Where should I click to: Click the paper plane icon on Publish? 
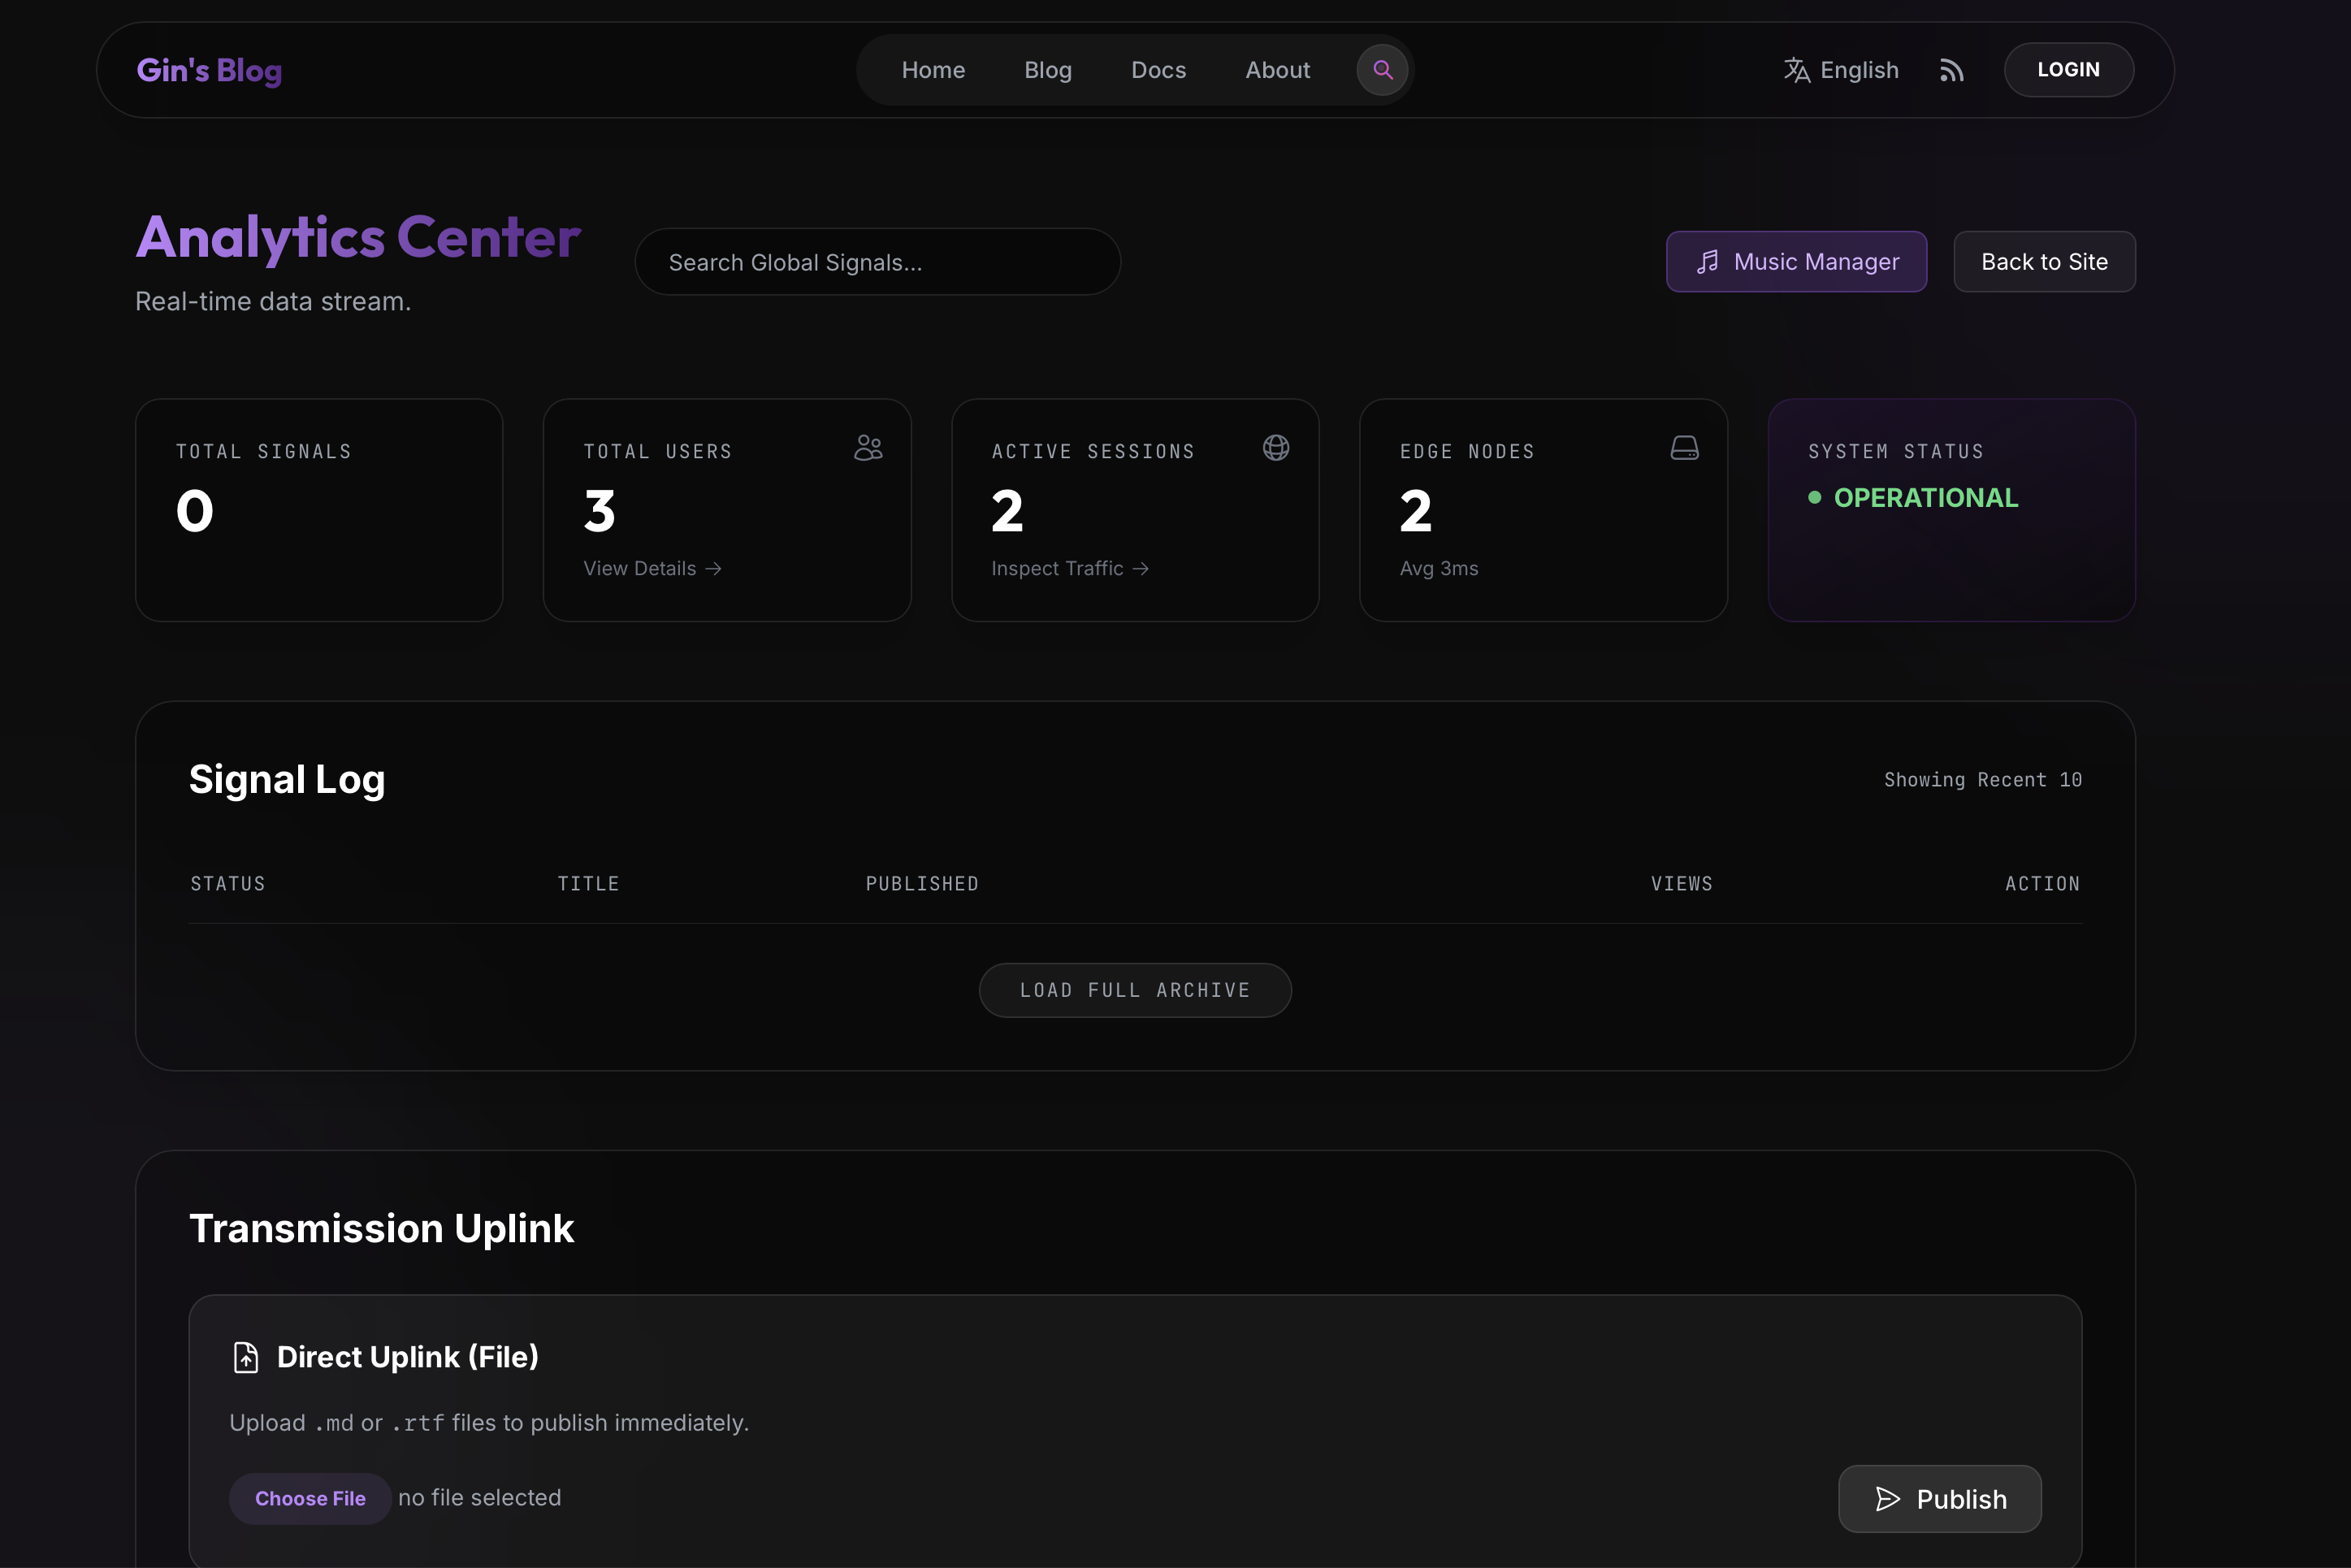point(1887,1499)
